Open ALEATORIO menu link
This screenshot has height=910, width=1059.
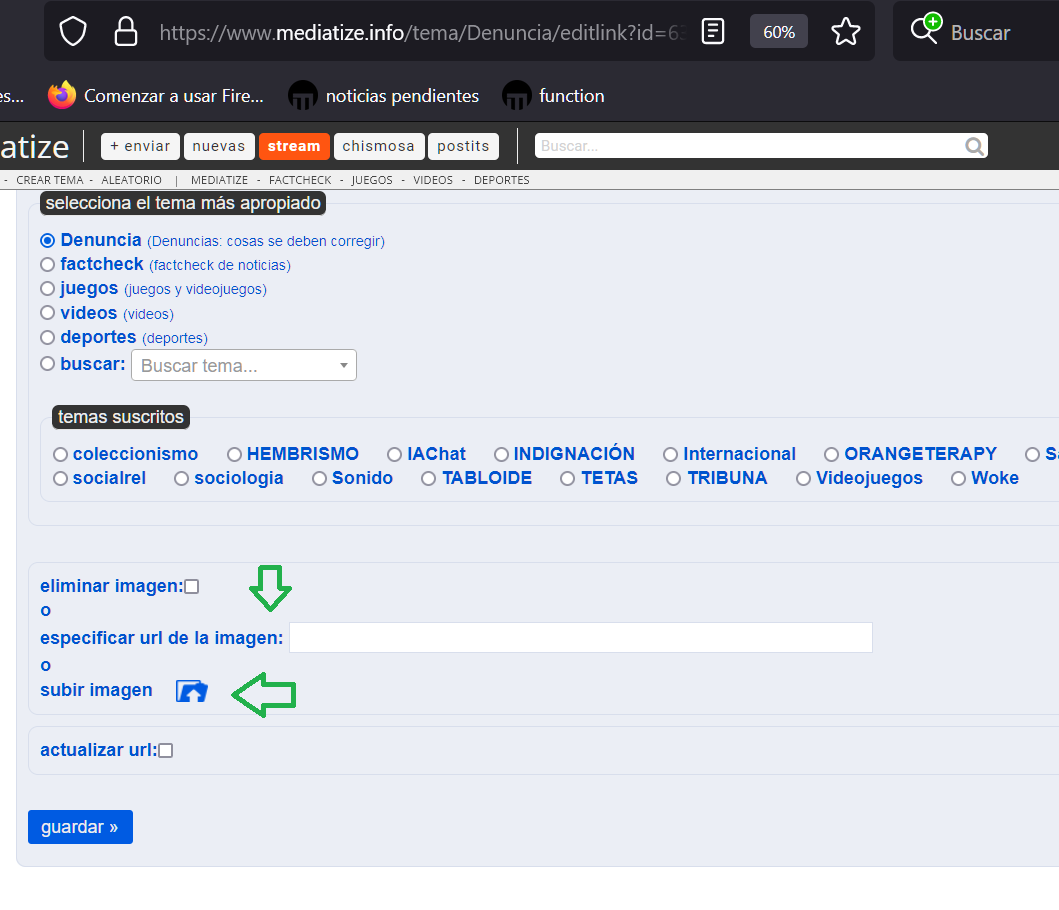click(x=132, y=180)
